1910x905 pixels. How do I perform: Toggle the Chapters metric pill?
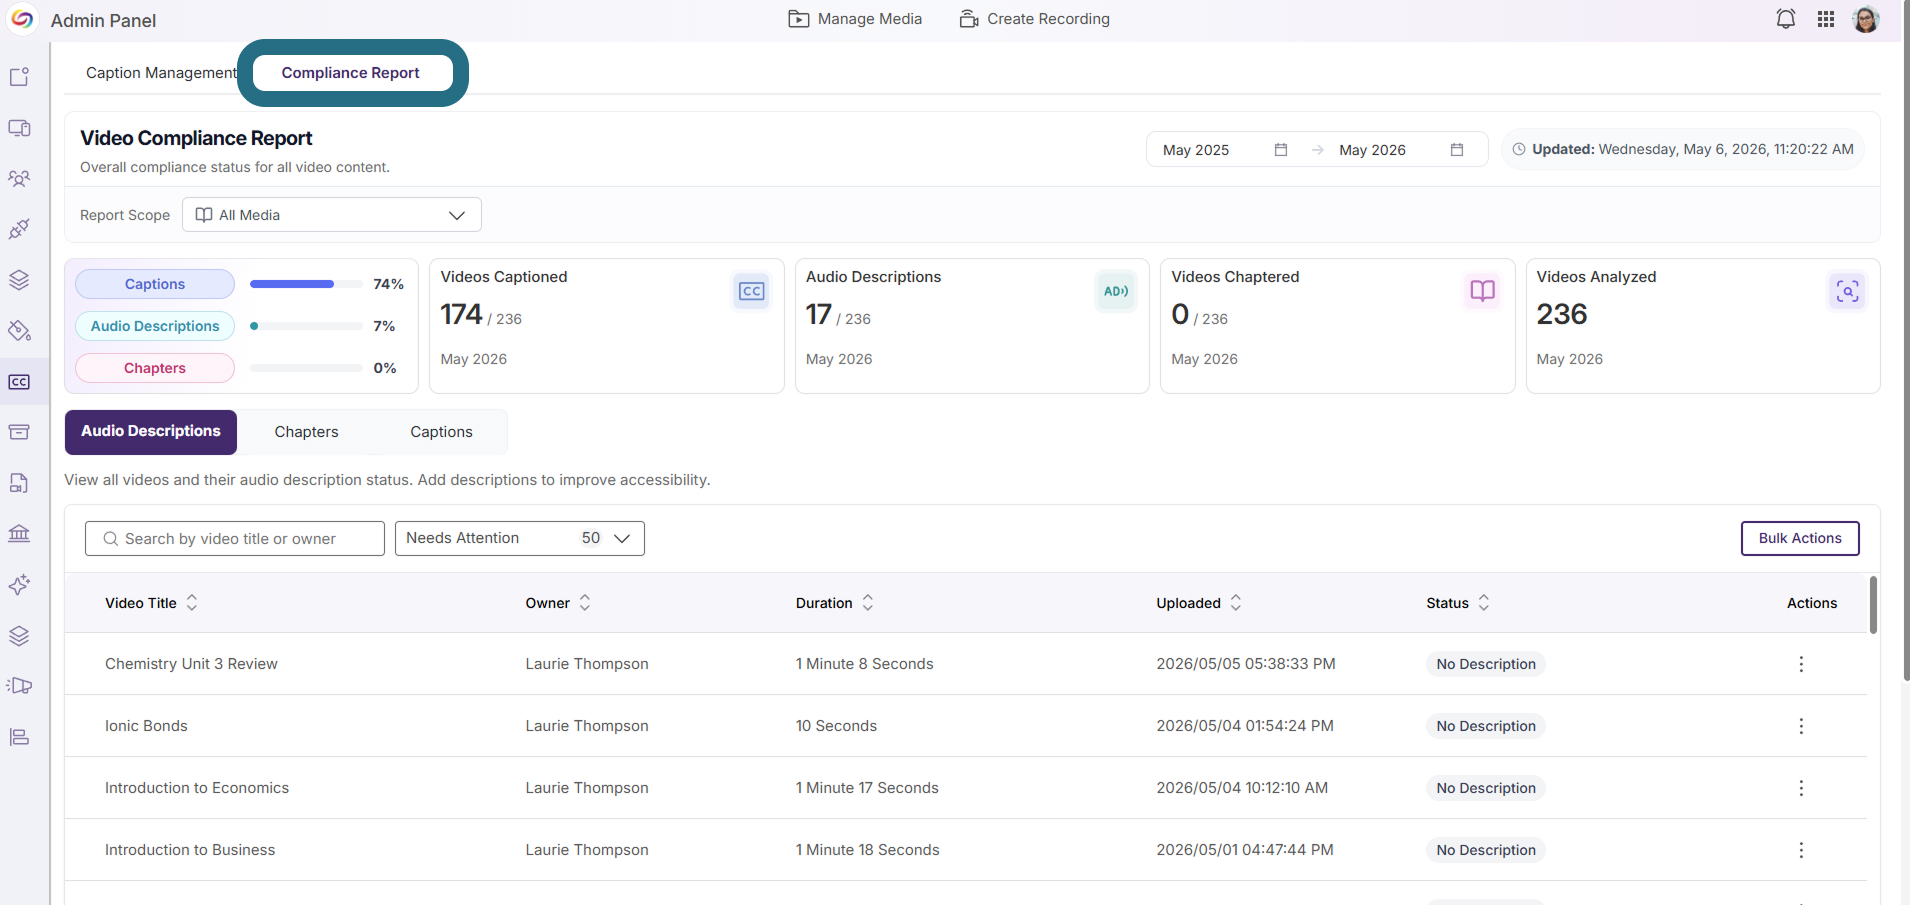[x=155, y=368]
